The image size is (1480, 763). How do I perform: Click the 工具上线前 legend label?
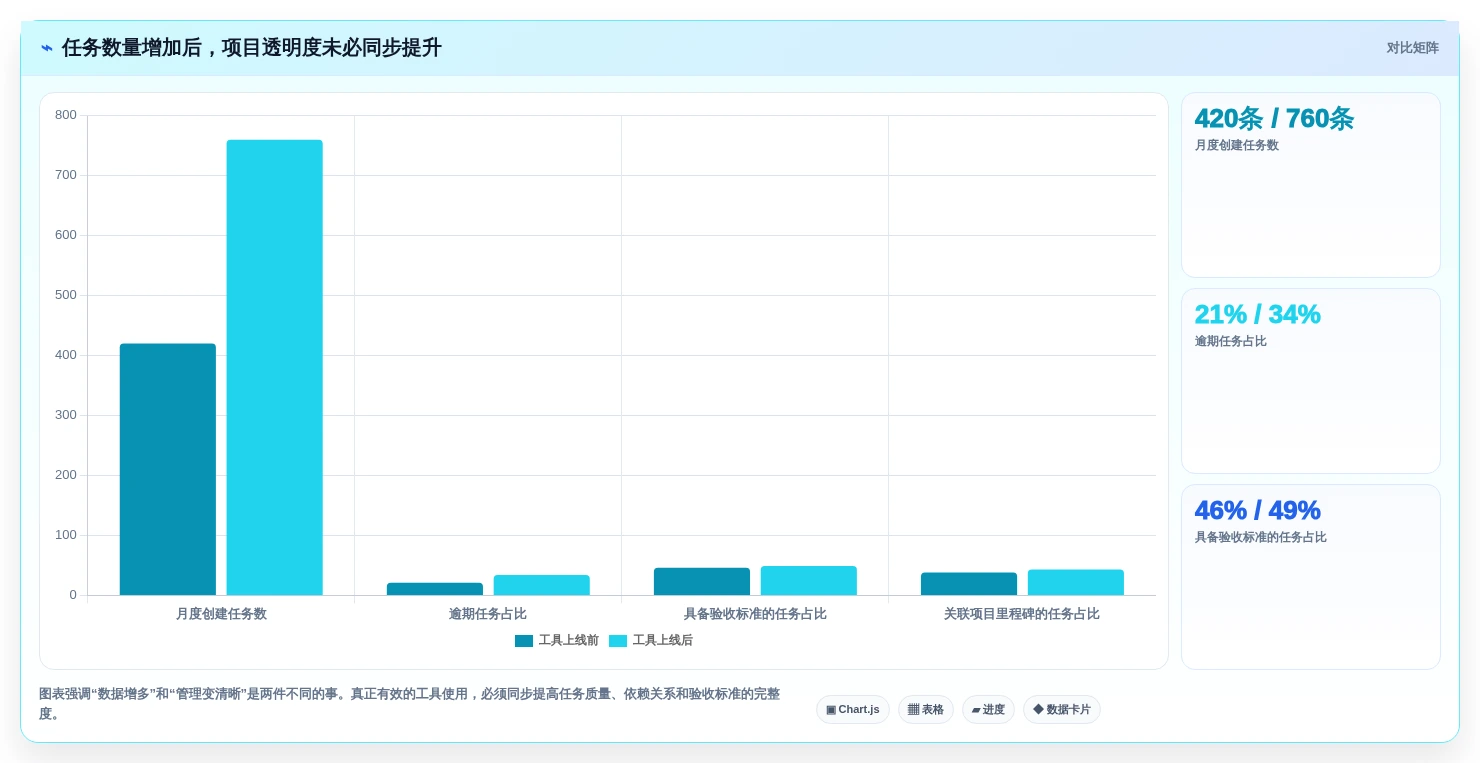point(568,641)
